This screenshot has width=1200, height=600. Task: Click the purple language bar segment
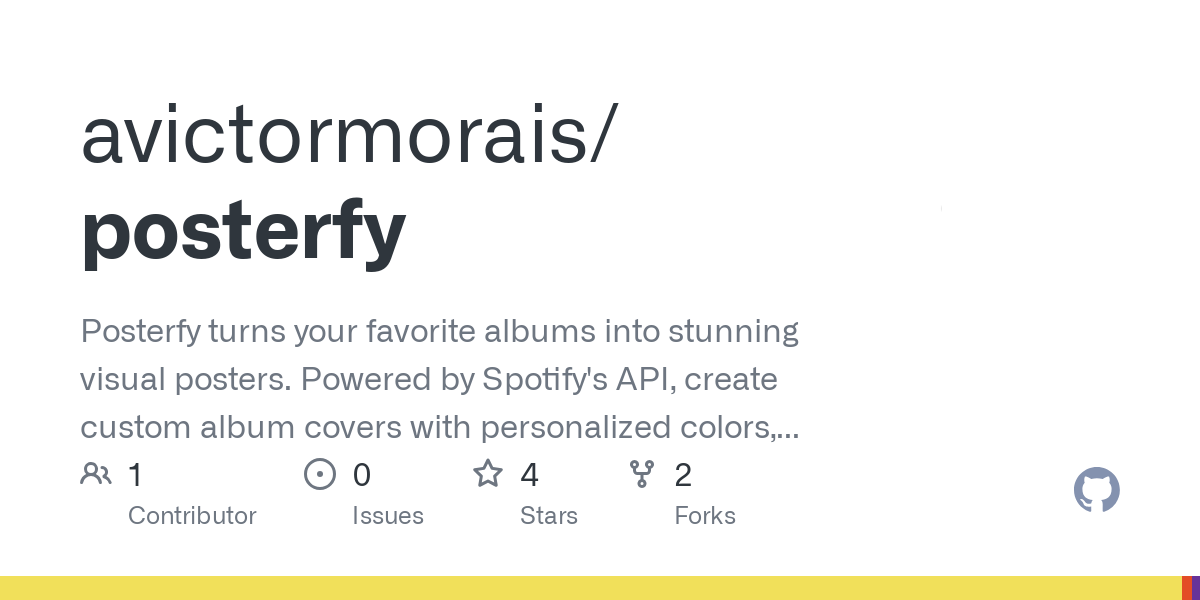[x=1196, y=588]
